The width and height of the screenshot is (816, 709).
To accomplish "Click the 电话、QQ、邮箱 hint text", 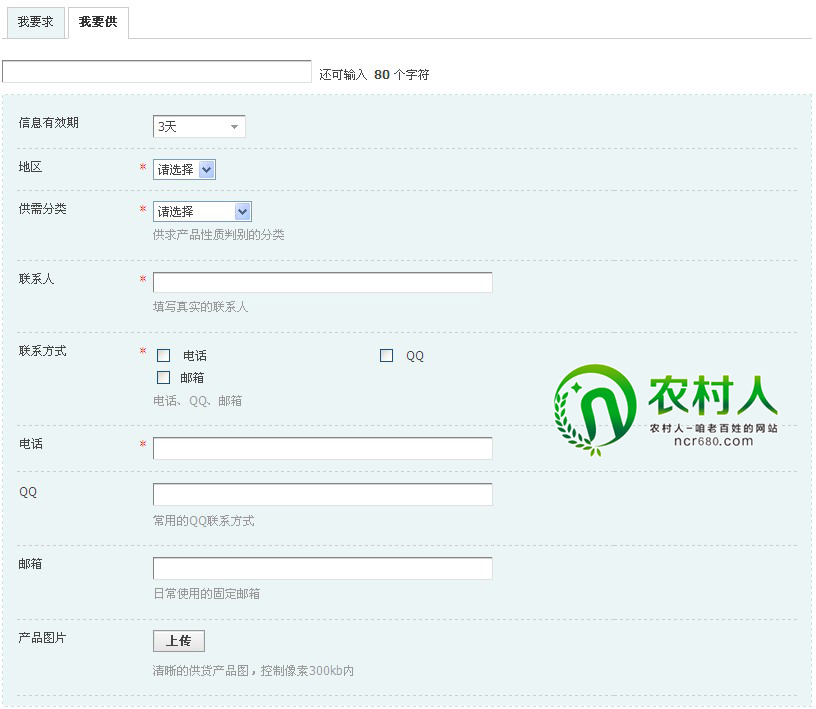I will coord(197,401).
